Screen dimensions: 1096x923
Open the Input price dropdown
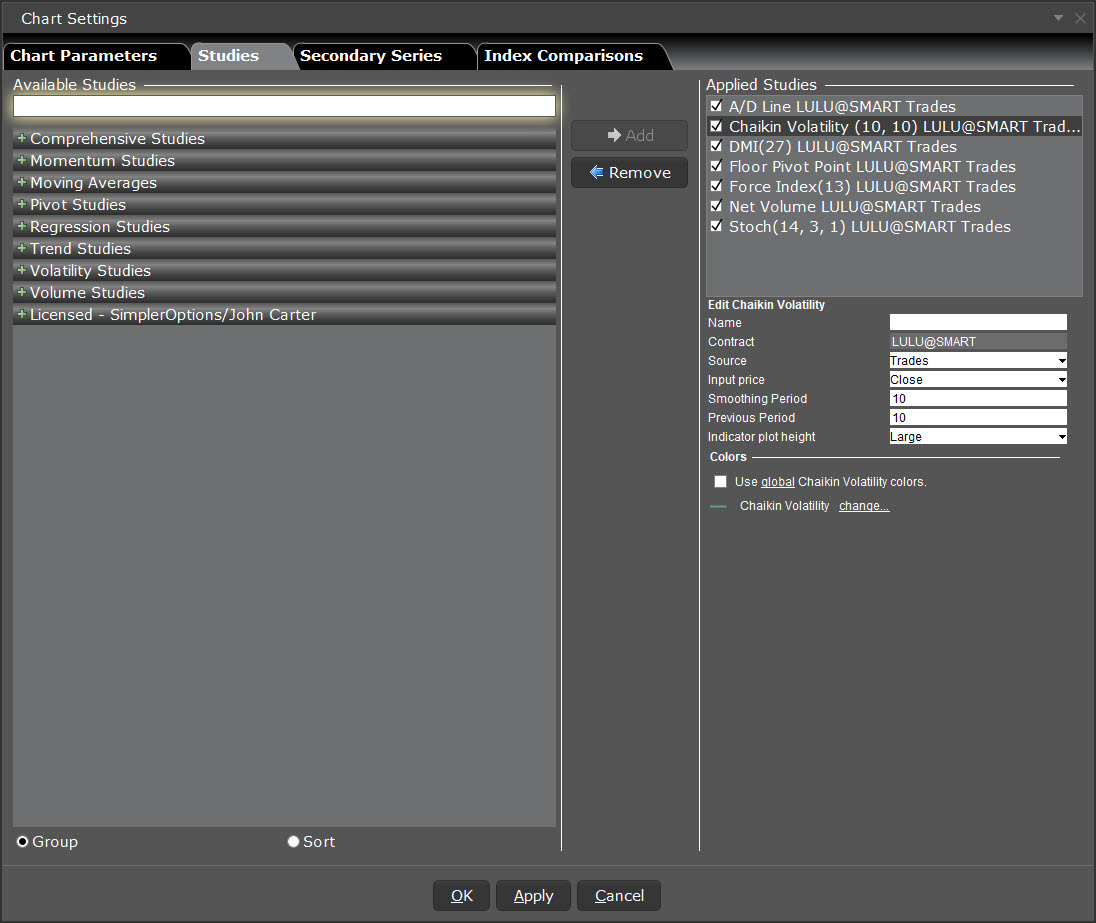(x=977, y=380)
